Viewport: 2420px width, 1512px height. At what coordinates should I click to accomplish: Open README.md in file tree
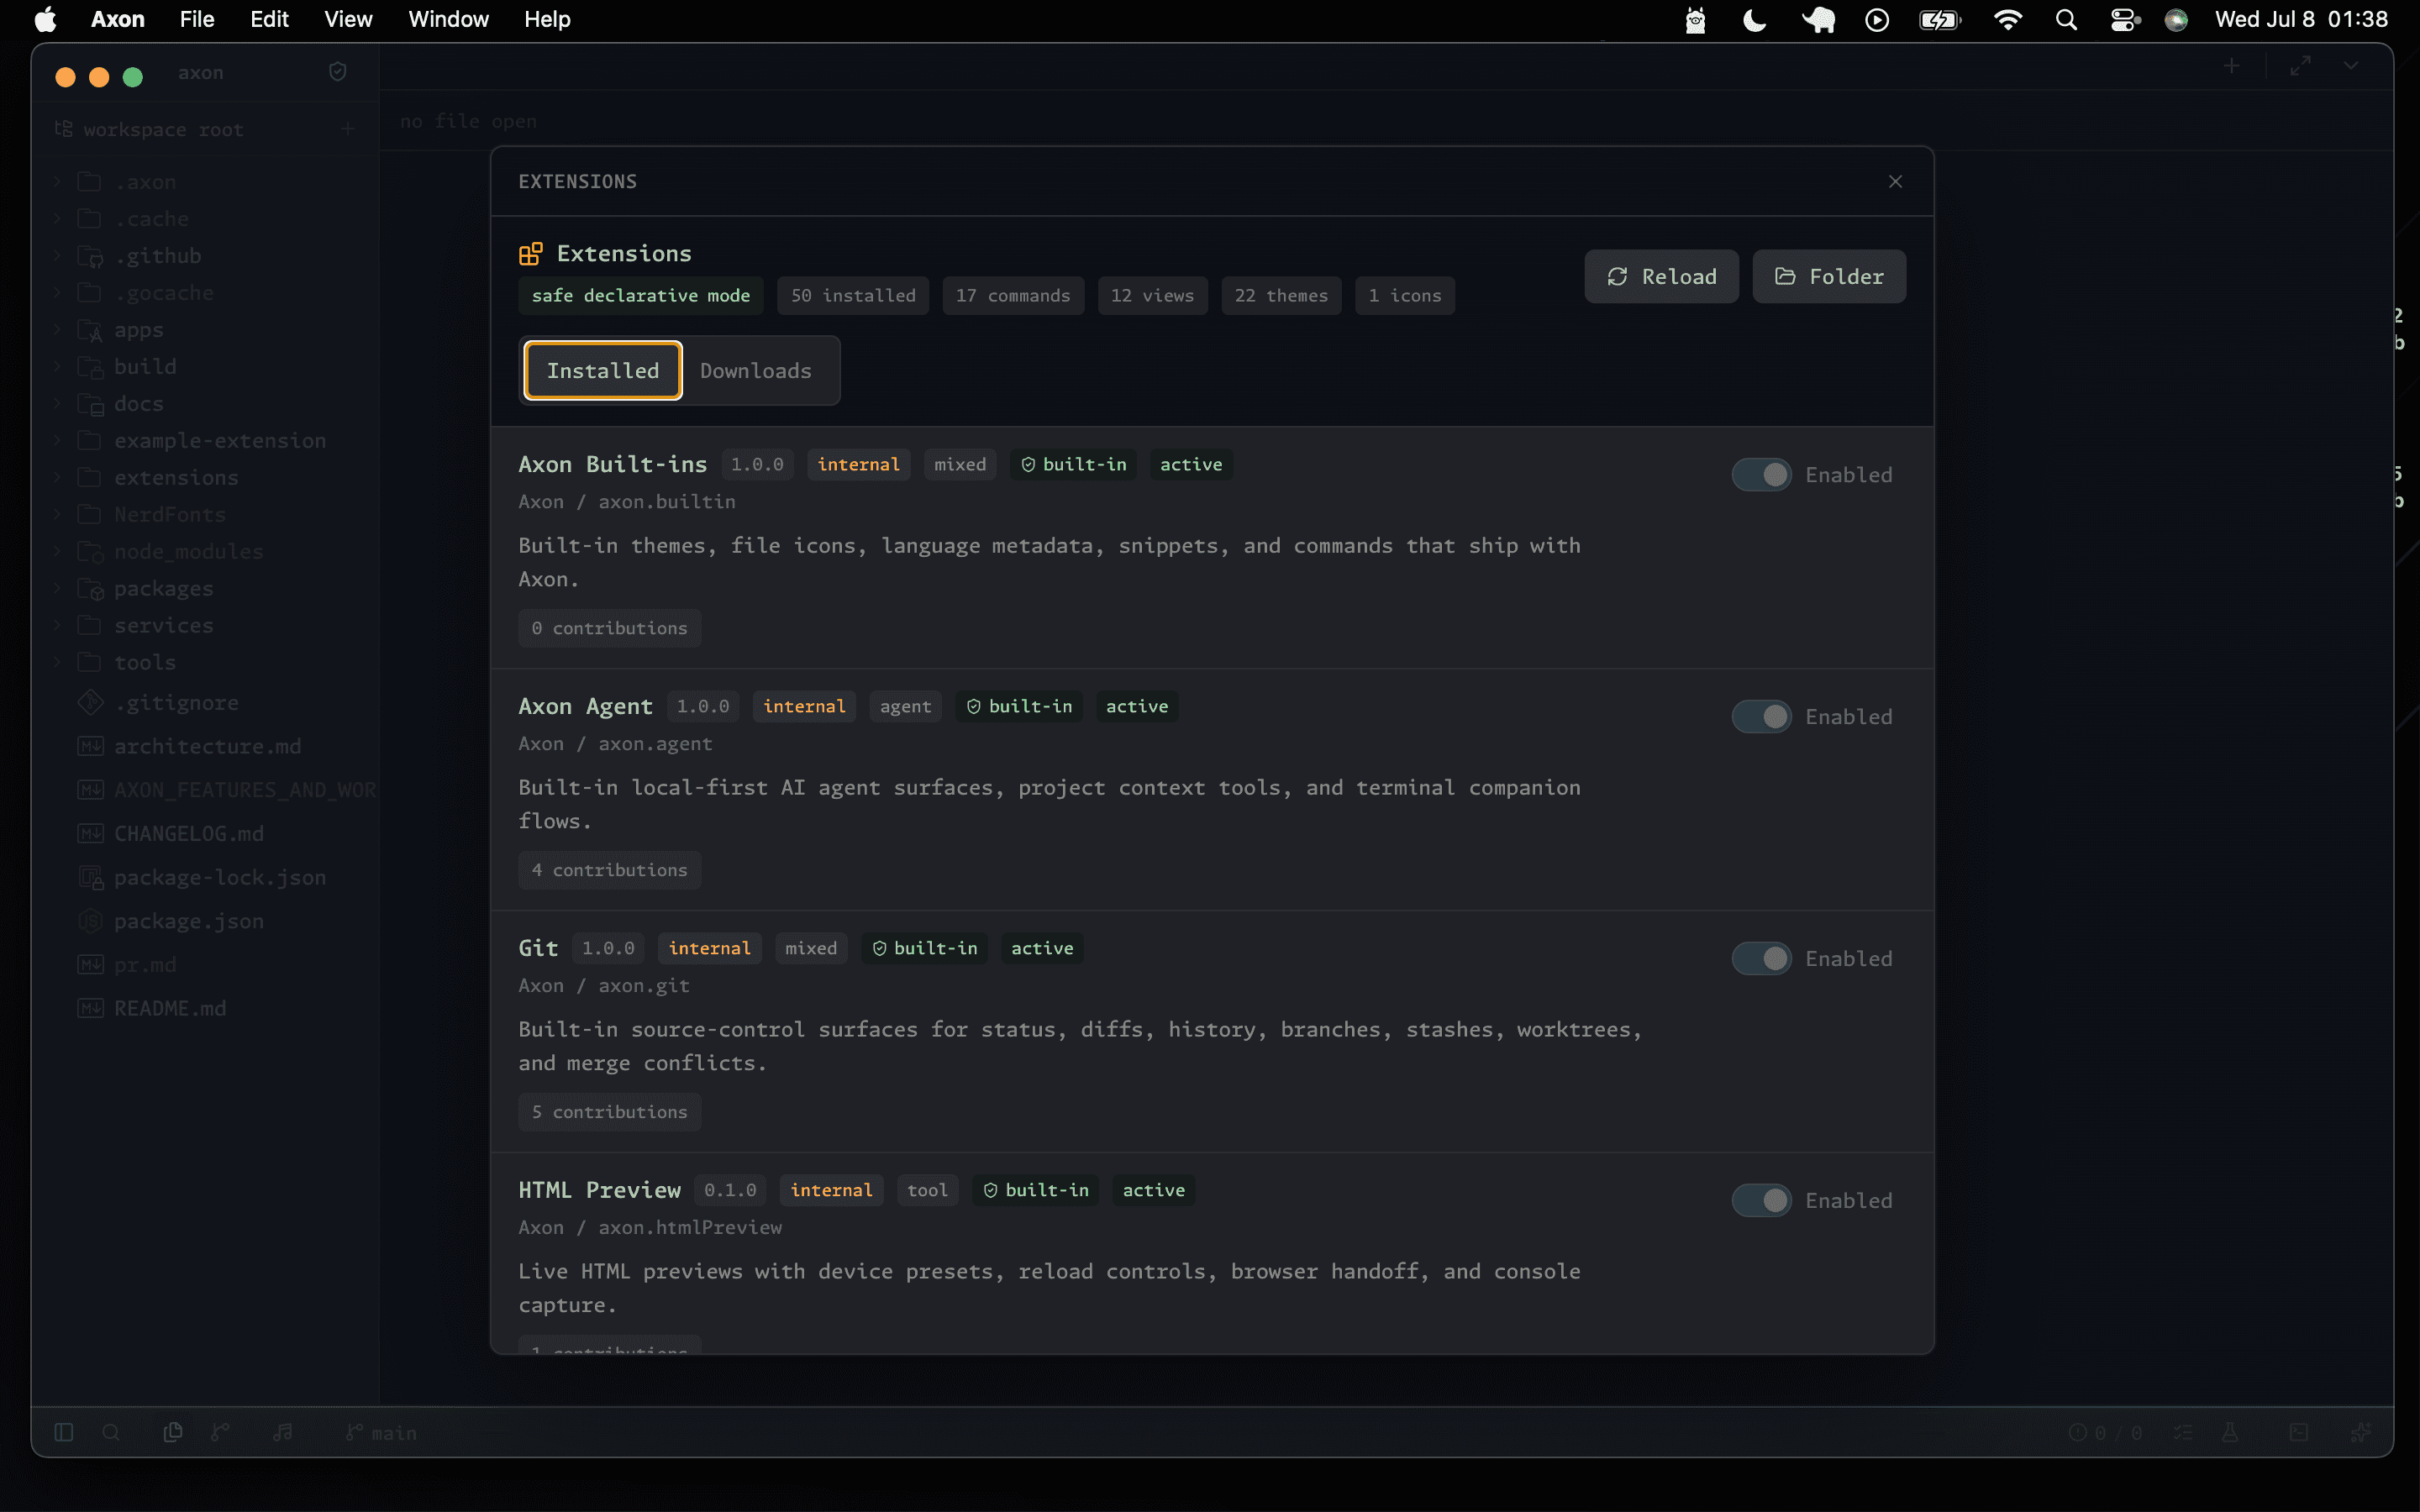coord(205,1009)
